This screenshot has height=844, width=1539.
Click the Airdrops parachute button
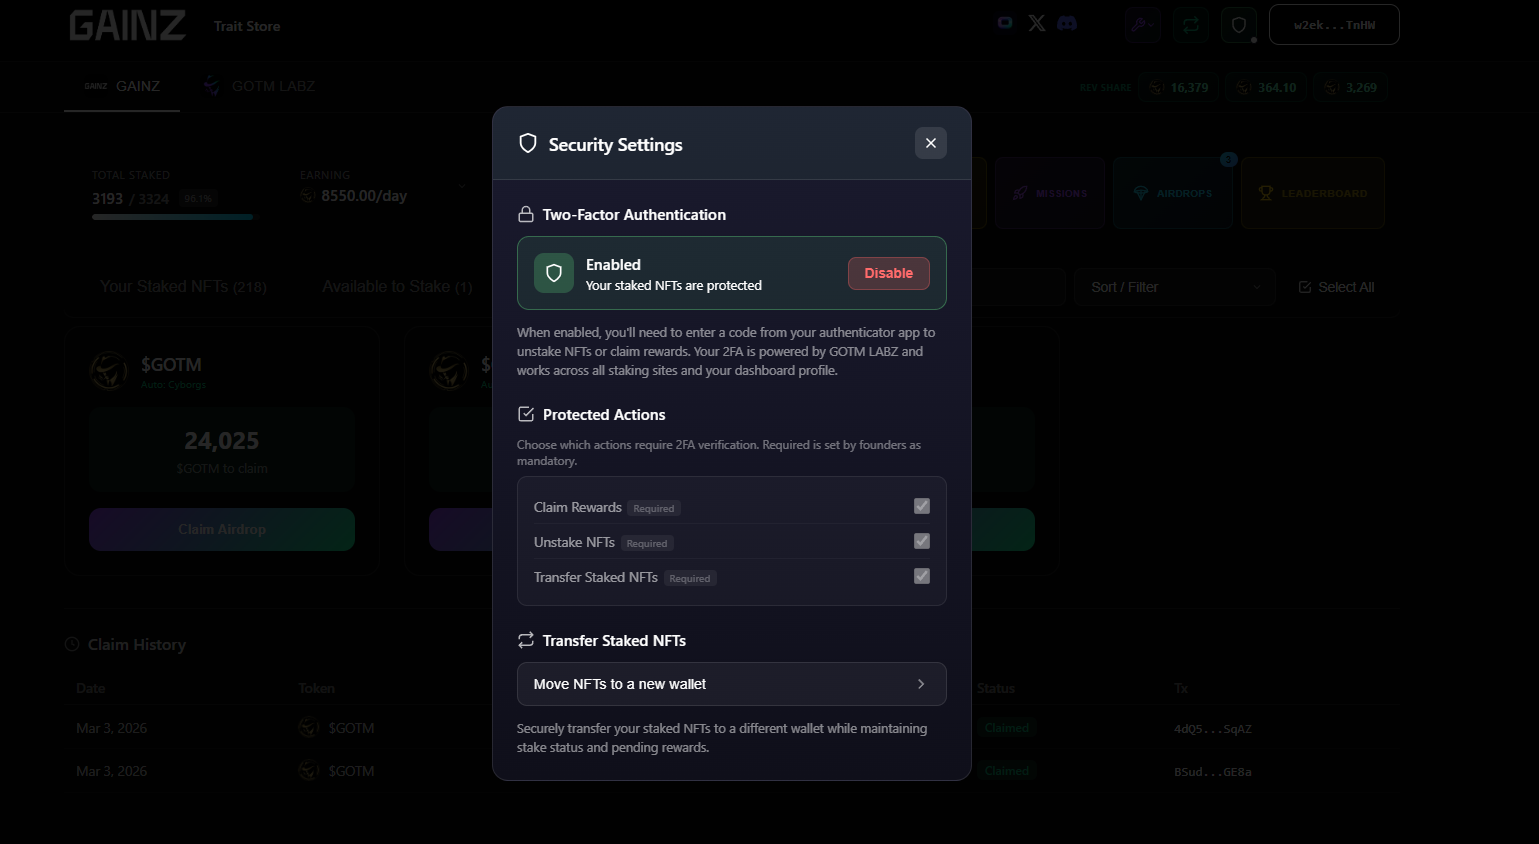[x=1173, y=193]
